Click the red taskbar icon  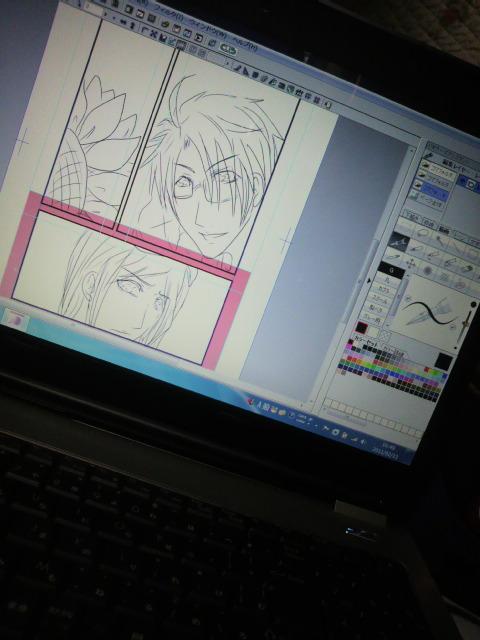(x=250, y=402)
